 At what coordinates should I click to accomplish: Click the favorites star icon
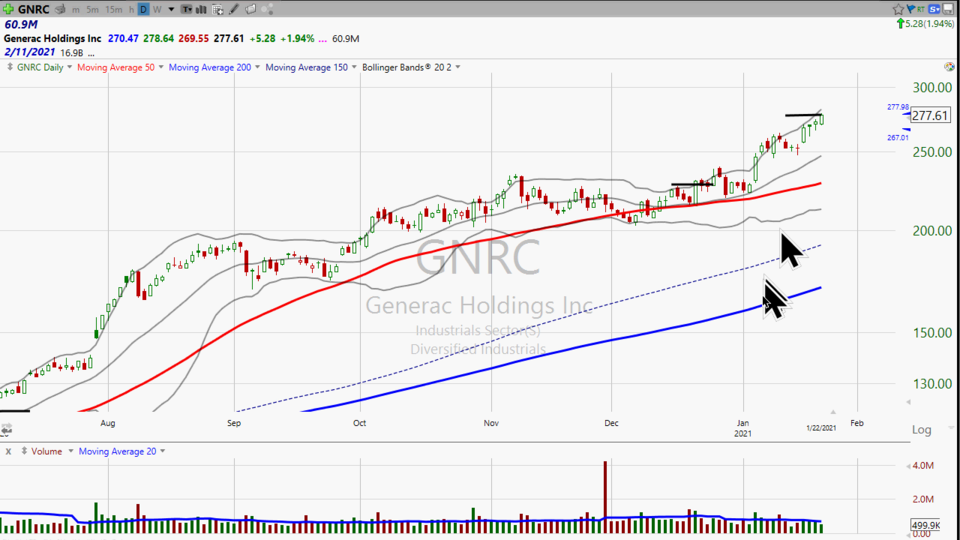coord(898,9)
